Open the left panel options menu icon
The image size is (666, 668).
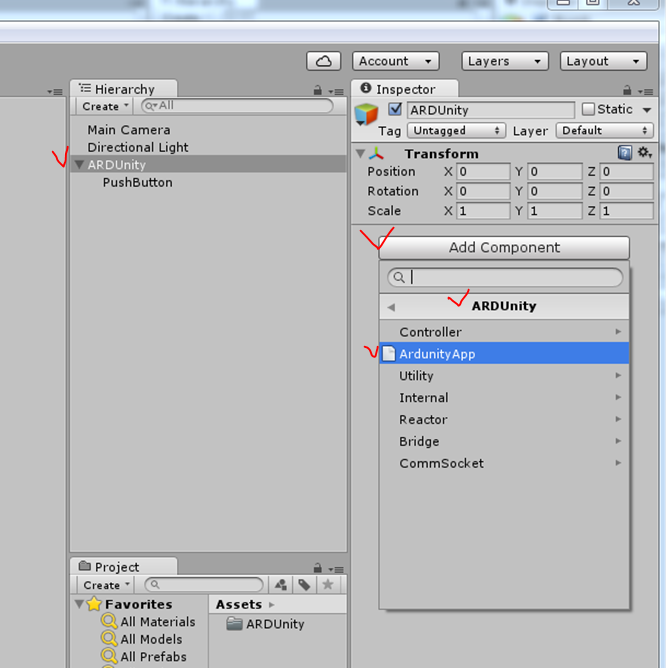[x=55, y=92]
